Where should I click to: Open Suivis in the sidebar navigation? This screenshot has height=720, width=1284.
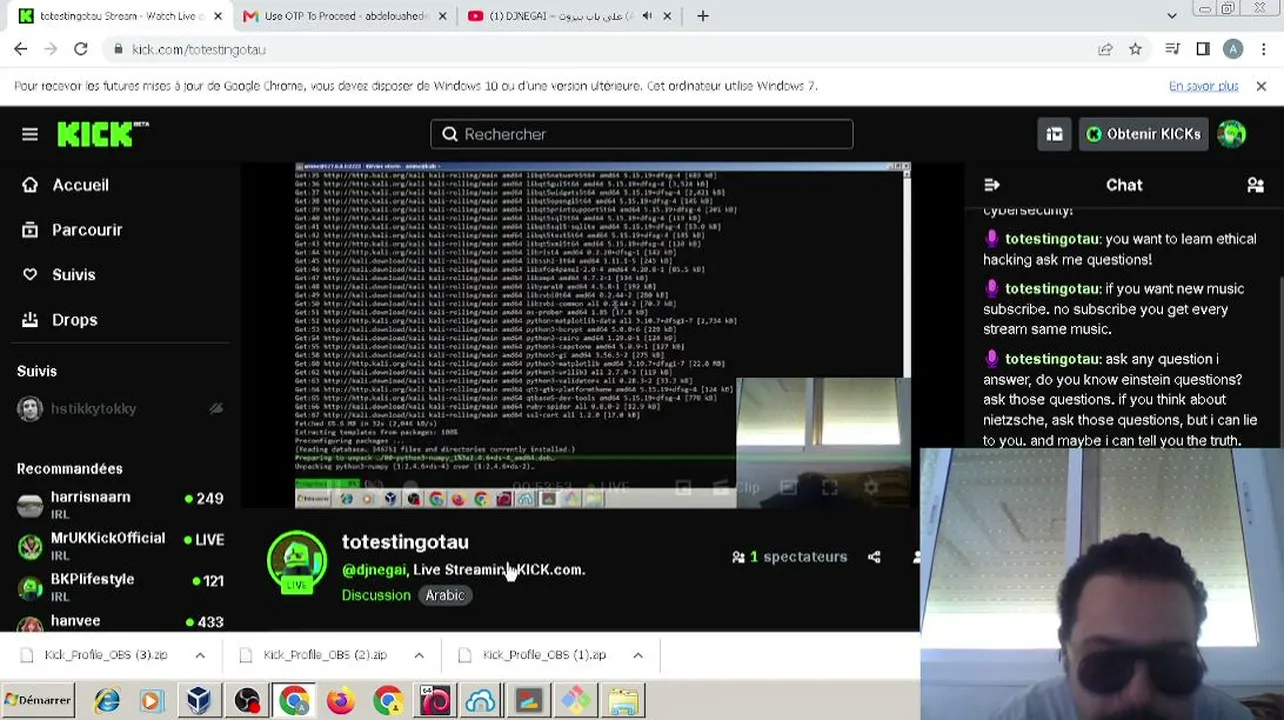pyautogui.click(x=59, y=275)
